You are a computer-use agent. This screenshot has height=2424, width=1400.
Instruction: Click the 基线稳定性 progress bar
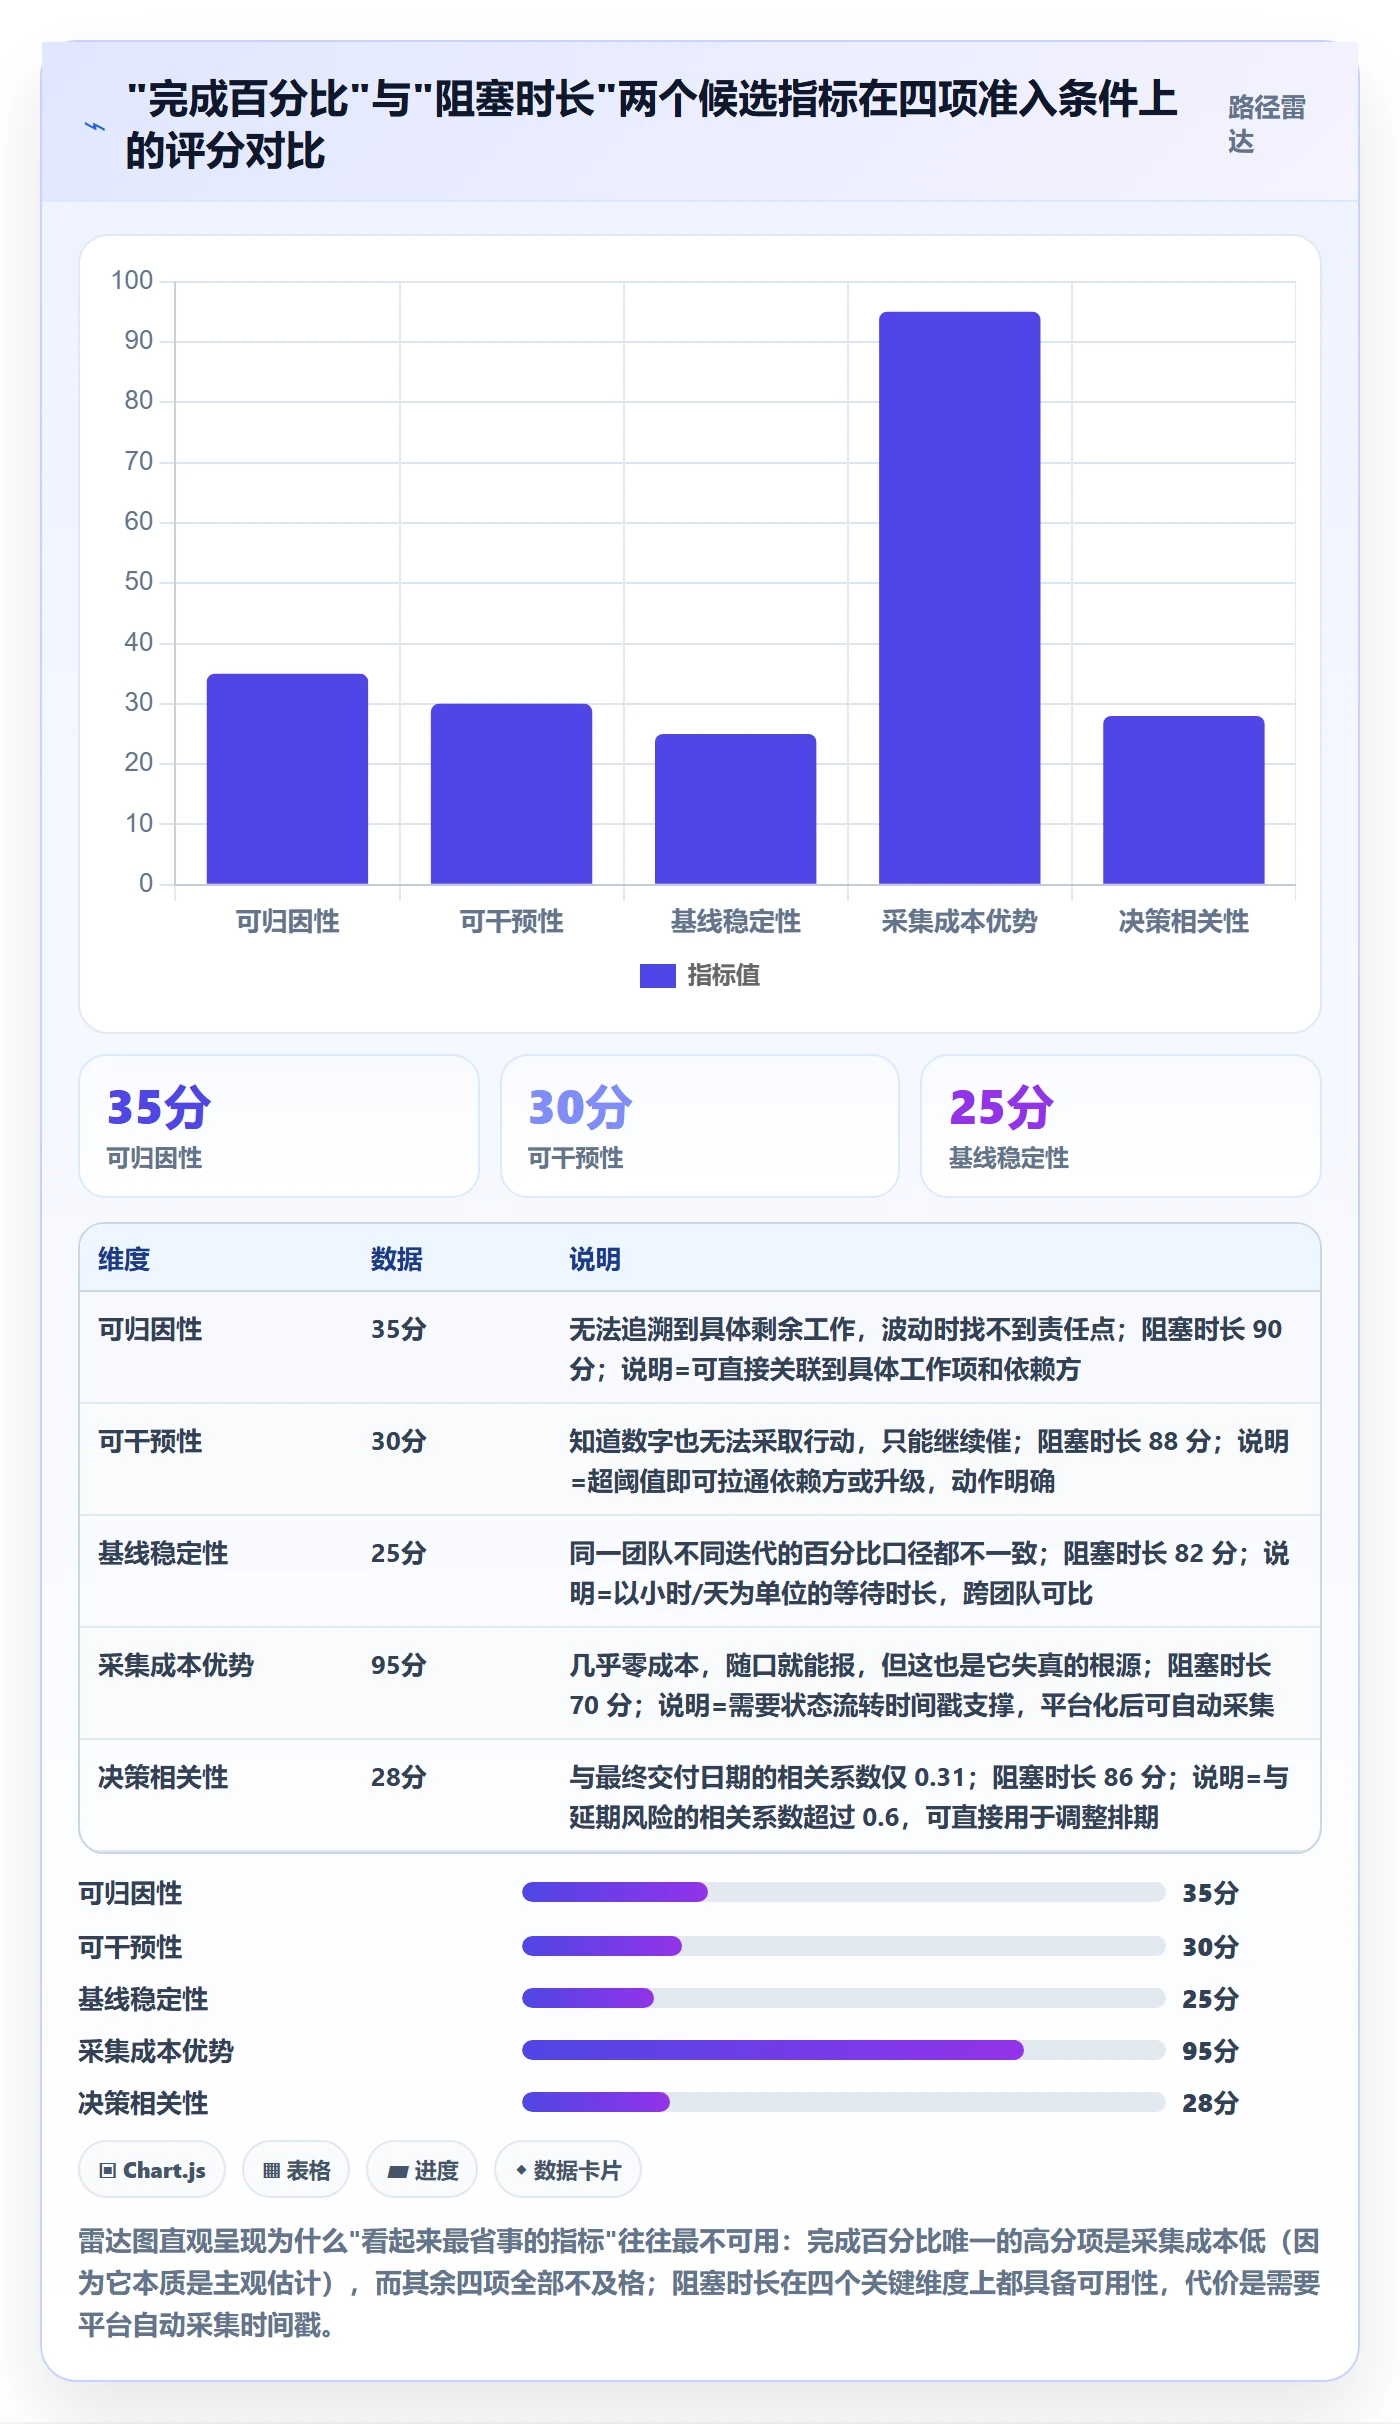coord(843,1998)
